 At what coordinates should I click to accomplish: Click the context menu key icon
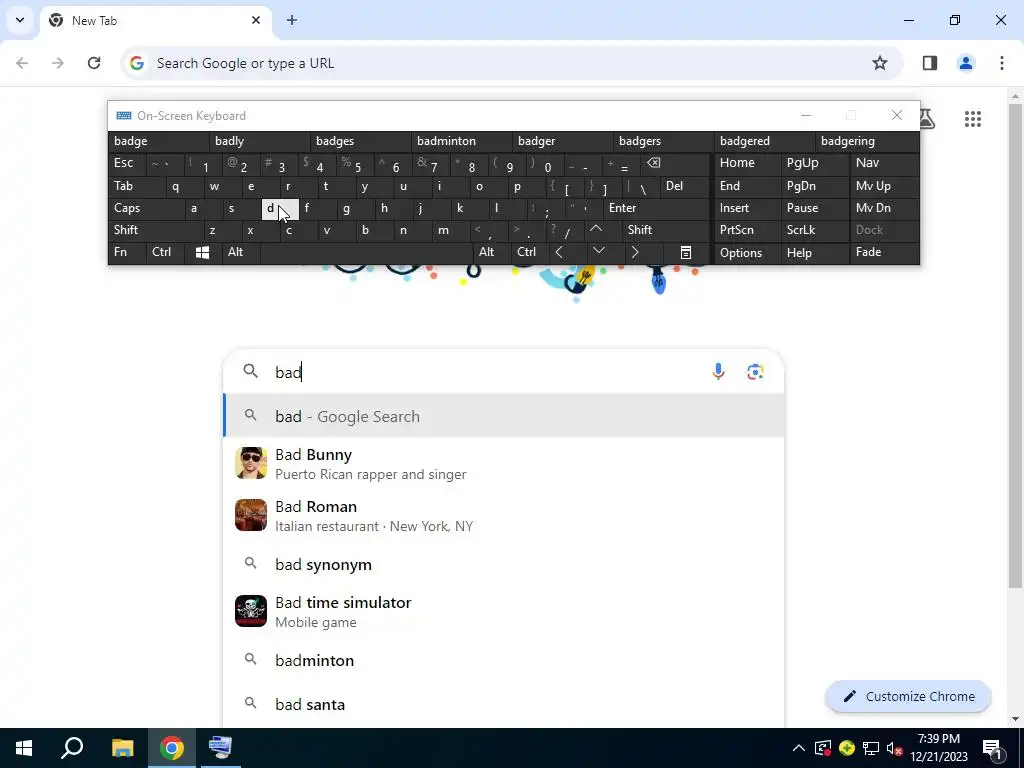[x=686, y=252]
